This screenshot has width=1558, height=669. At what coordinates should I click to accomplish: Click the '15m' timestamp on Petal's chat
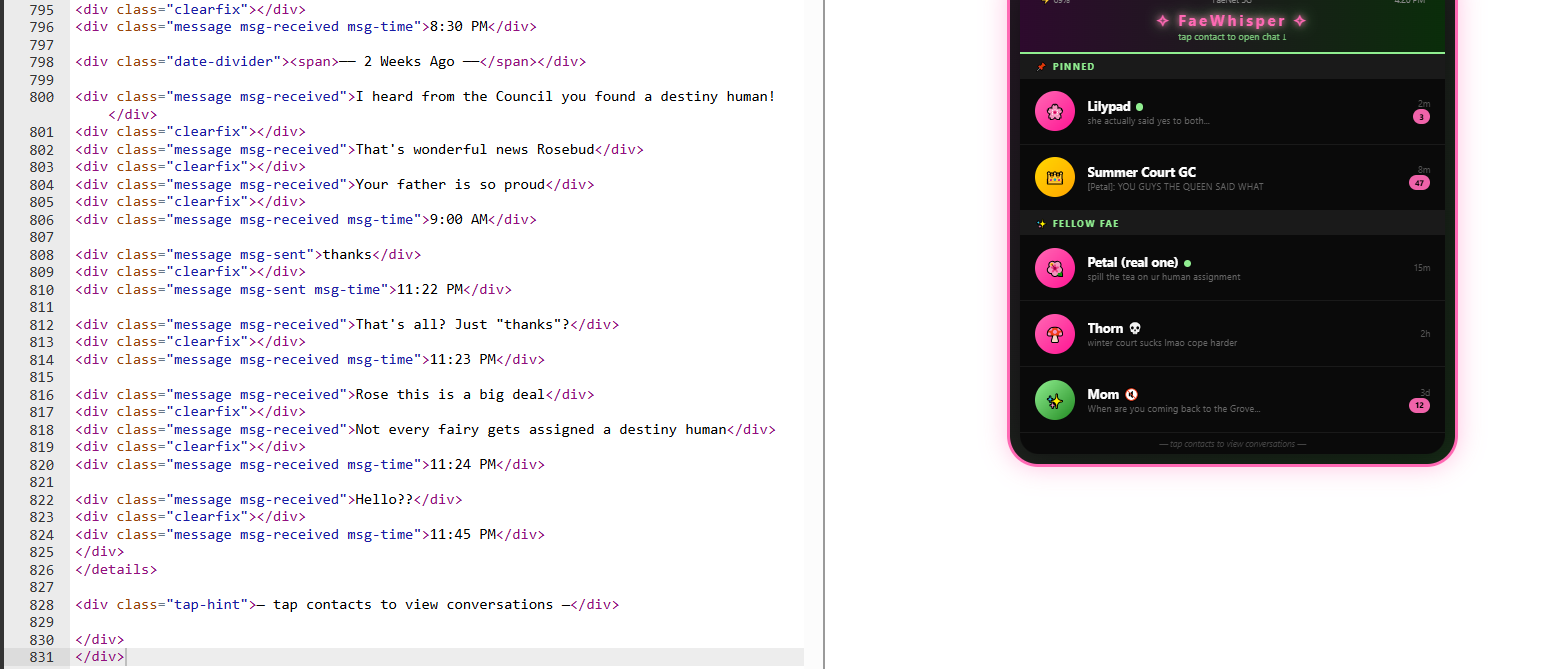click(1421, 268)
